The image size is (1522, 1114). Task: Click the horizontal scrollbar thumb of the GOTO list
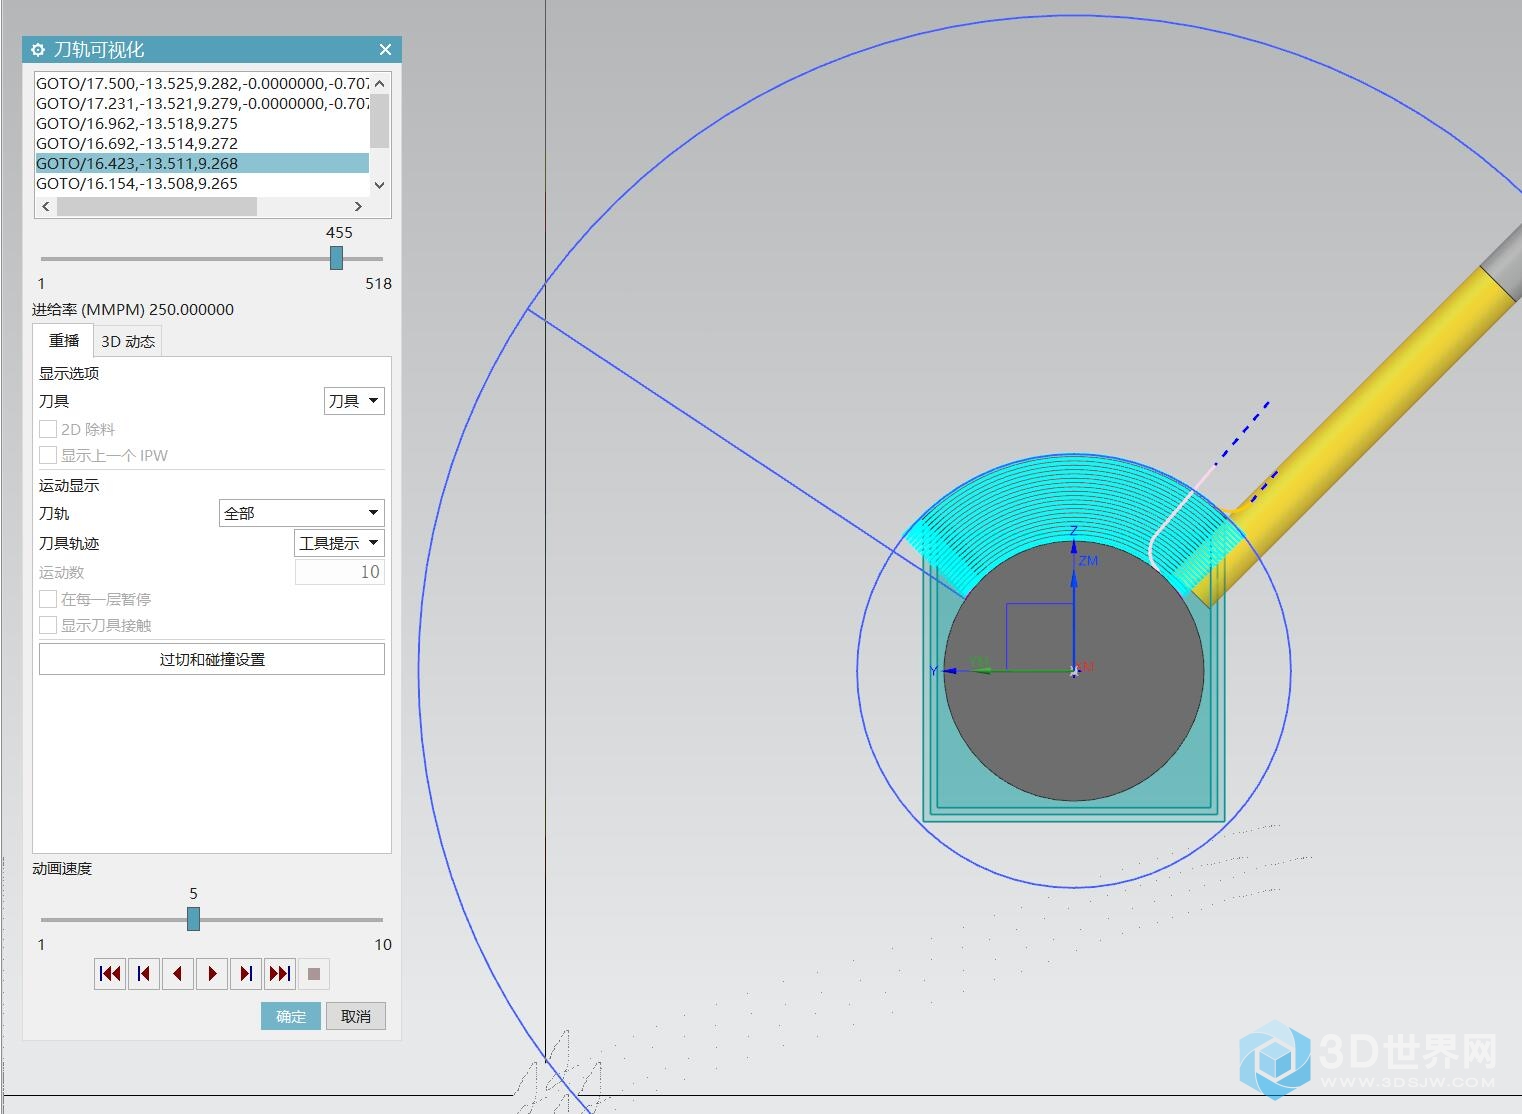(x=157, y=206)
